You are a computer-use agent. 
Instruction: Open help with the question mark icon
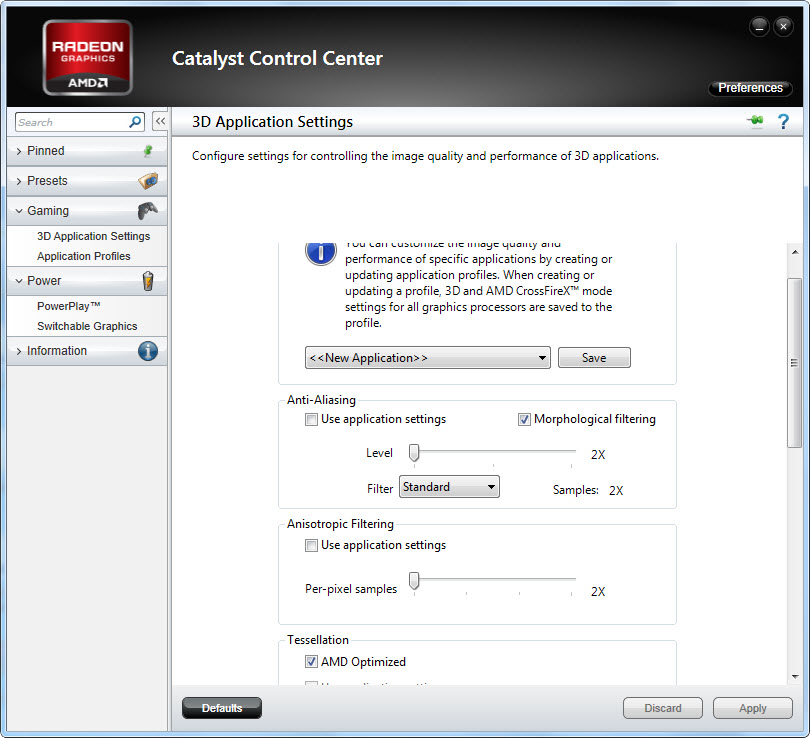click(x=783, y=122)
